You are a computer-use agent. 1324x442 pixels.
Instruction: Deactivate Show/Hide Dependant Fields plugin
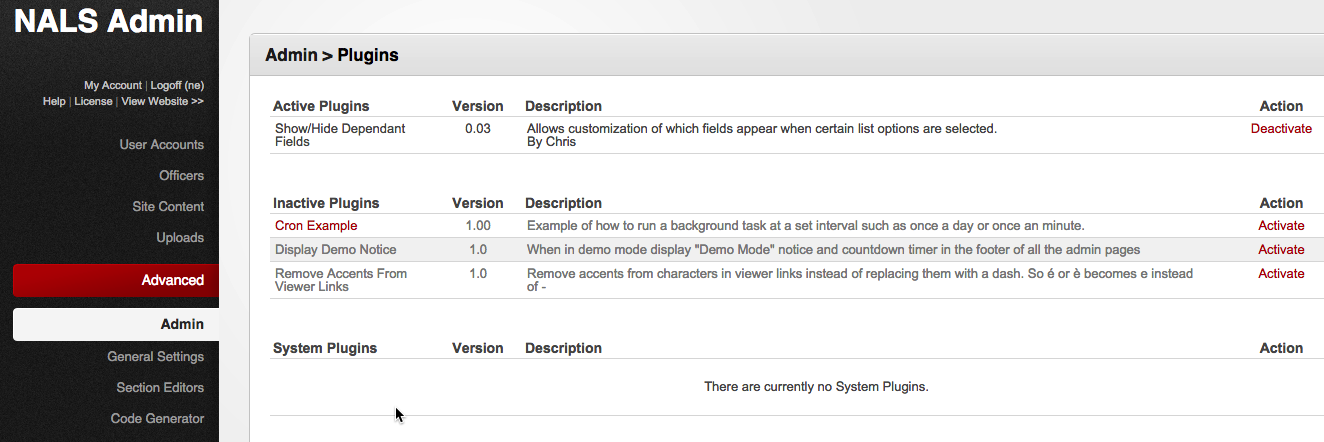point(1280,129)
